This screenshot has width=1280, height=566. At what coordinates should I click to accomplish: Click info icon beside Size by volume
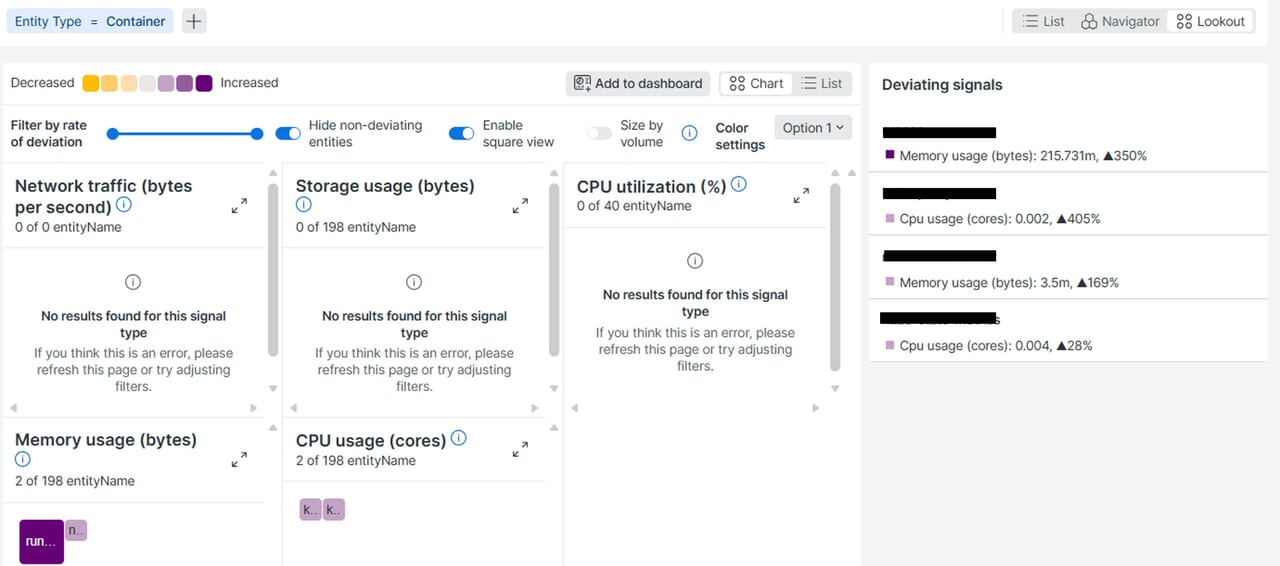tap(689, 133)
